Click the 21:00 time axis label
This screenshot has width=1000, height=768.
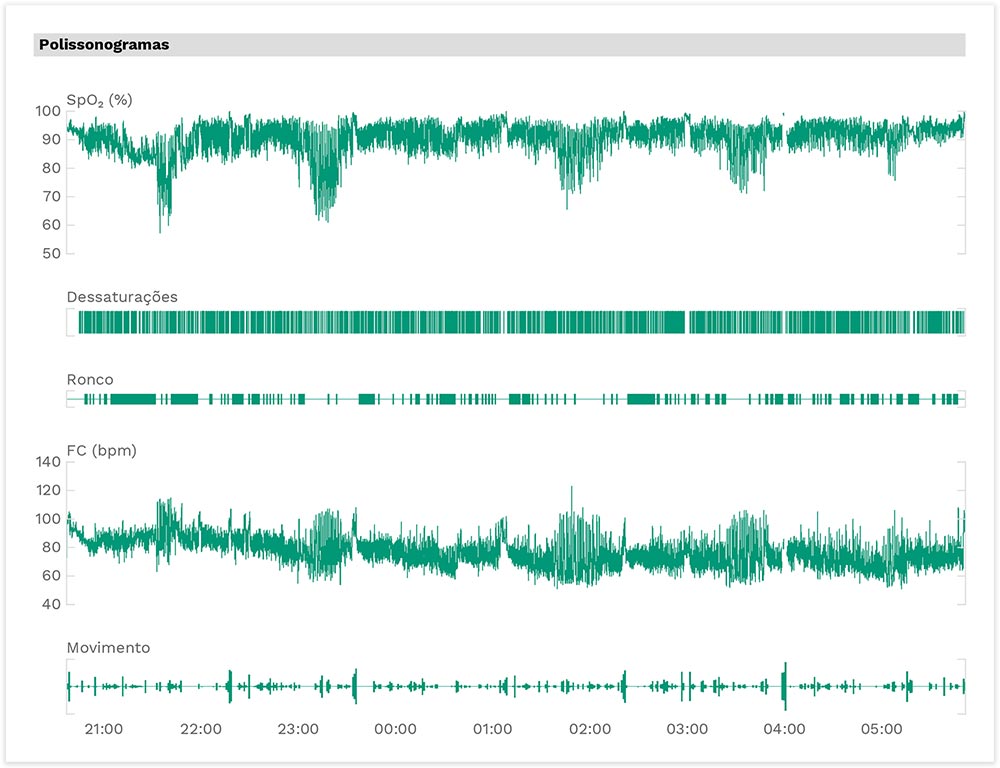(103, 729)
